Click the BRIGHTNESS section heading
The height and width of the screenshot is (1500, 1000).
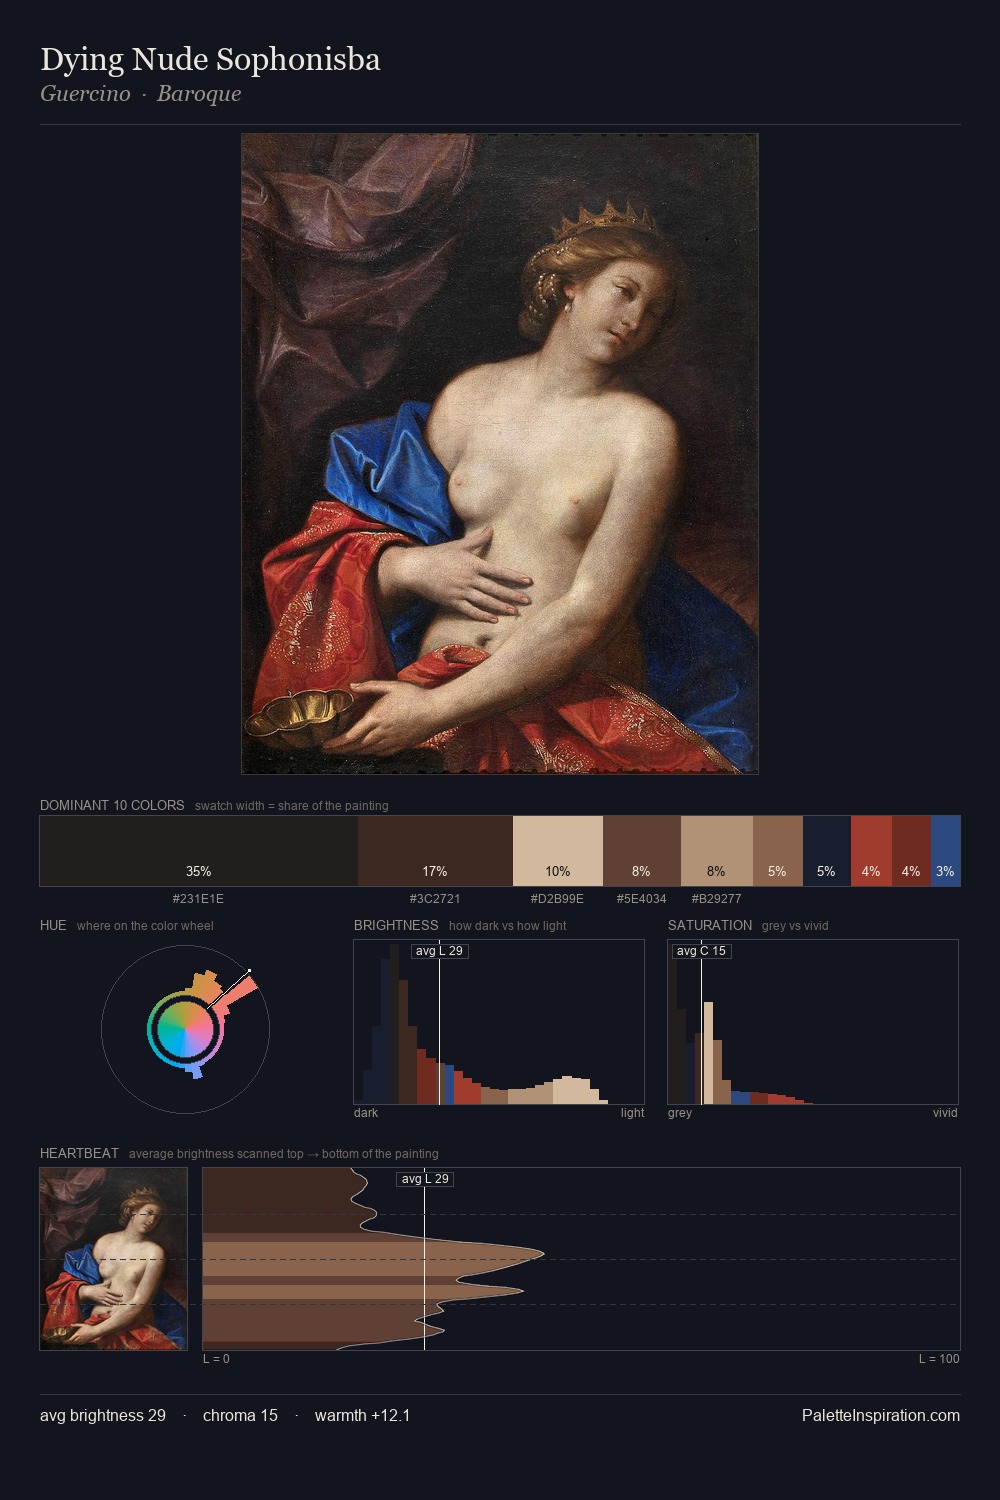point(396,925)
